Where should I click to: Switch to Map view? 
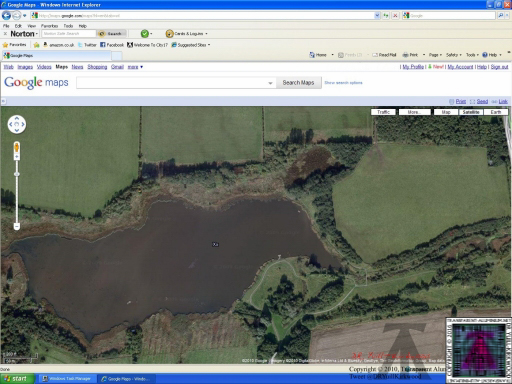tap(446, 112)
